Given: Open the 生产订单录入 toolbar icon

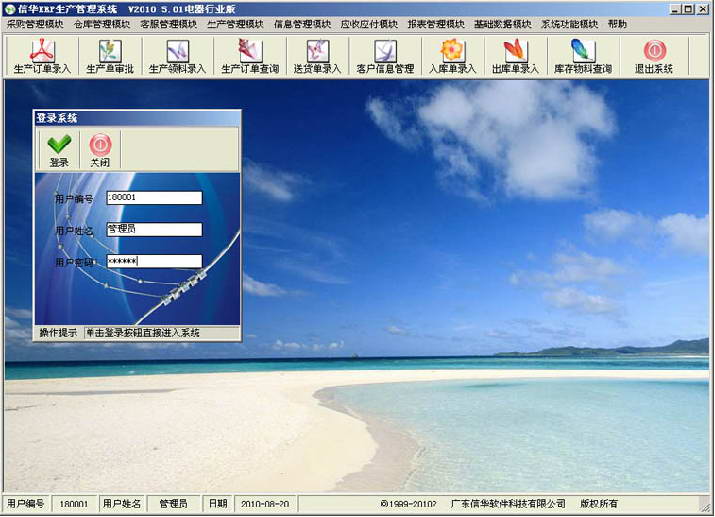Looking at the screenshot, I should [42, 57].
